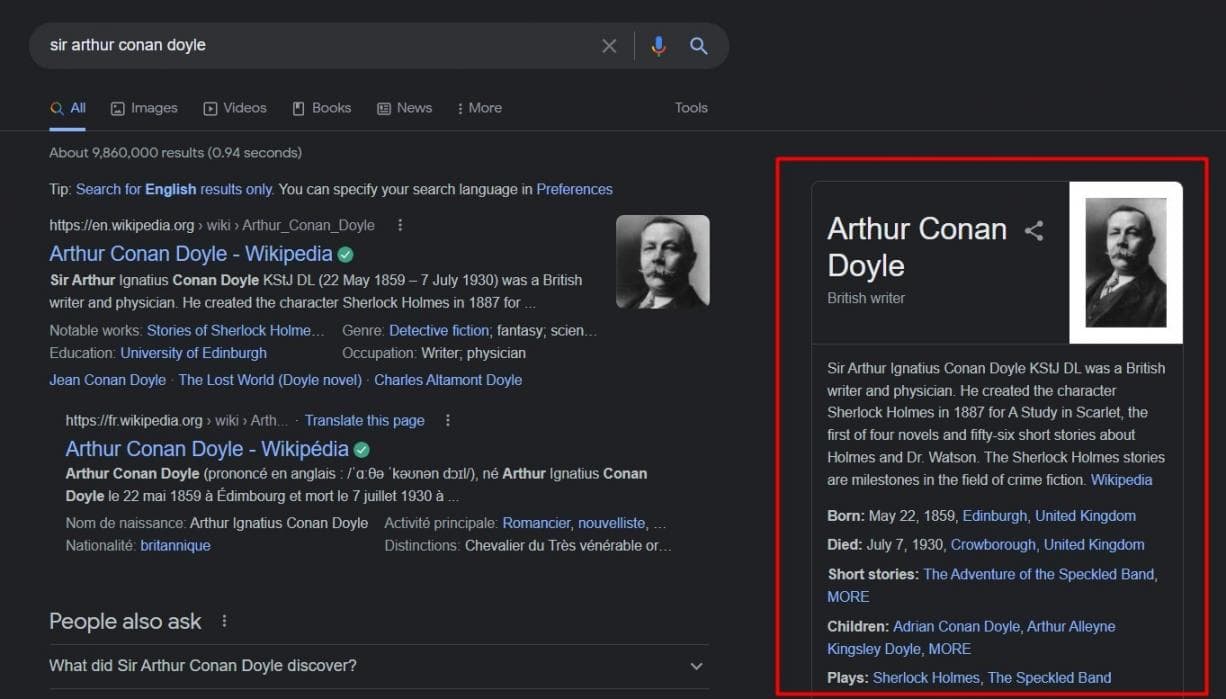Screen dimensions: 1226x699
Task: Click the green verified badge on Wikipédia result
Action: coord(362,450)
